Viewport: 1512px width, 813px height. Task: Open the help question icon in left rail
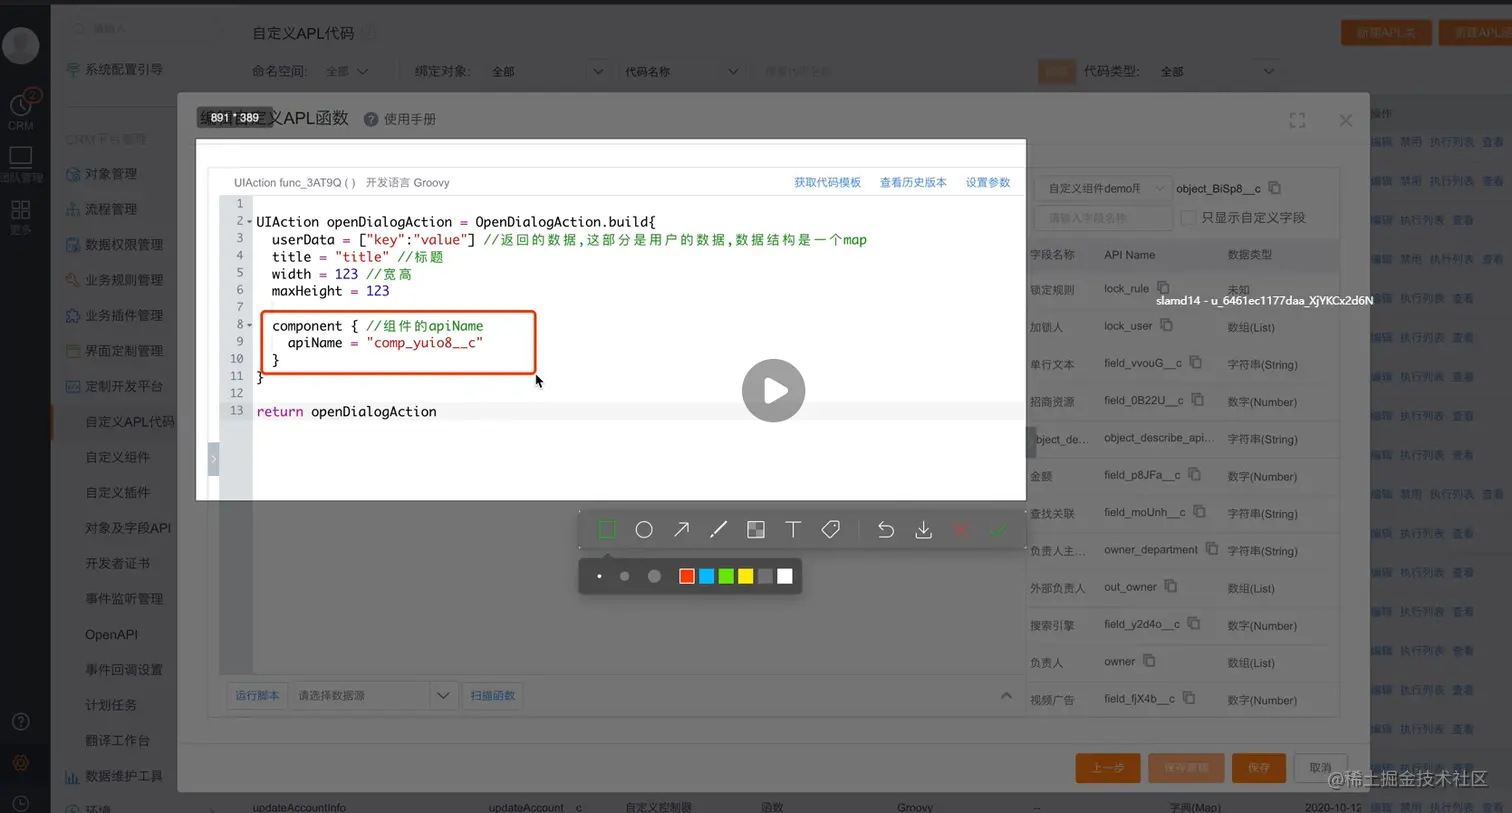20,722
